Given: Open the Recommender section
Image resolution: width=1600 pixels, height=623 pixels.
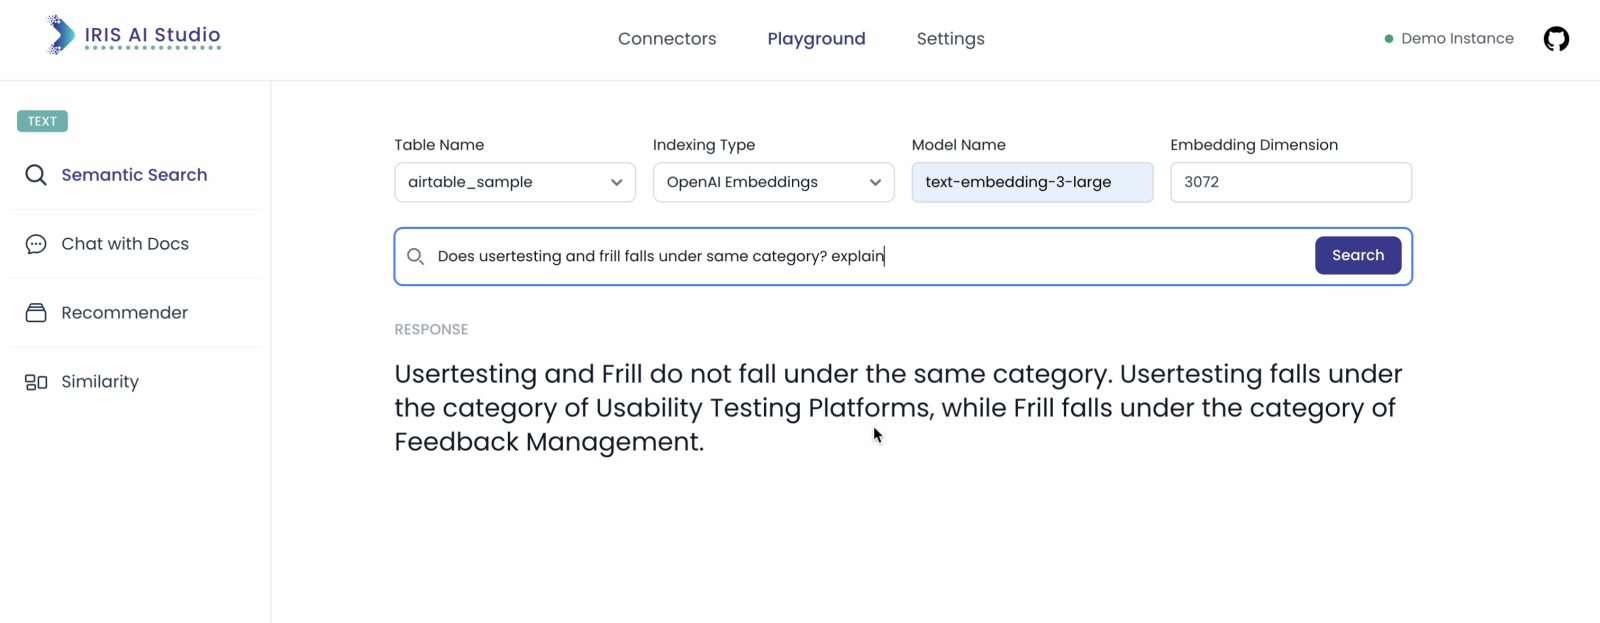Looking at the screenshot, I should 124,313.
